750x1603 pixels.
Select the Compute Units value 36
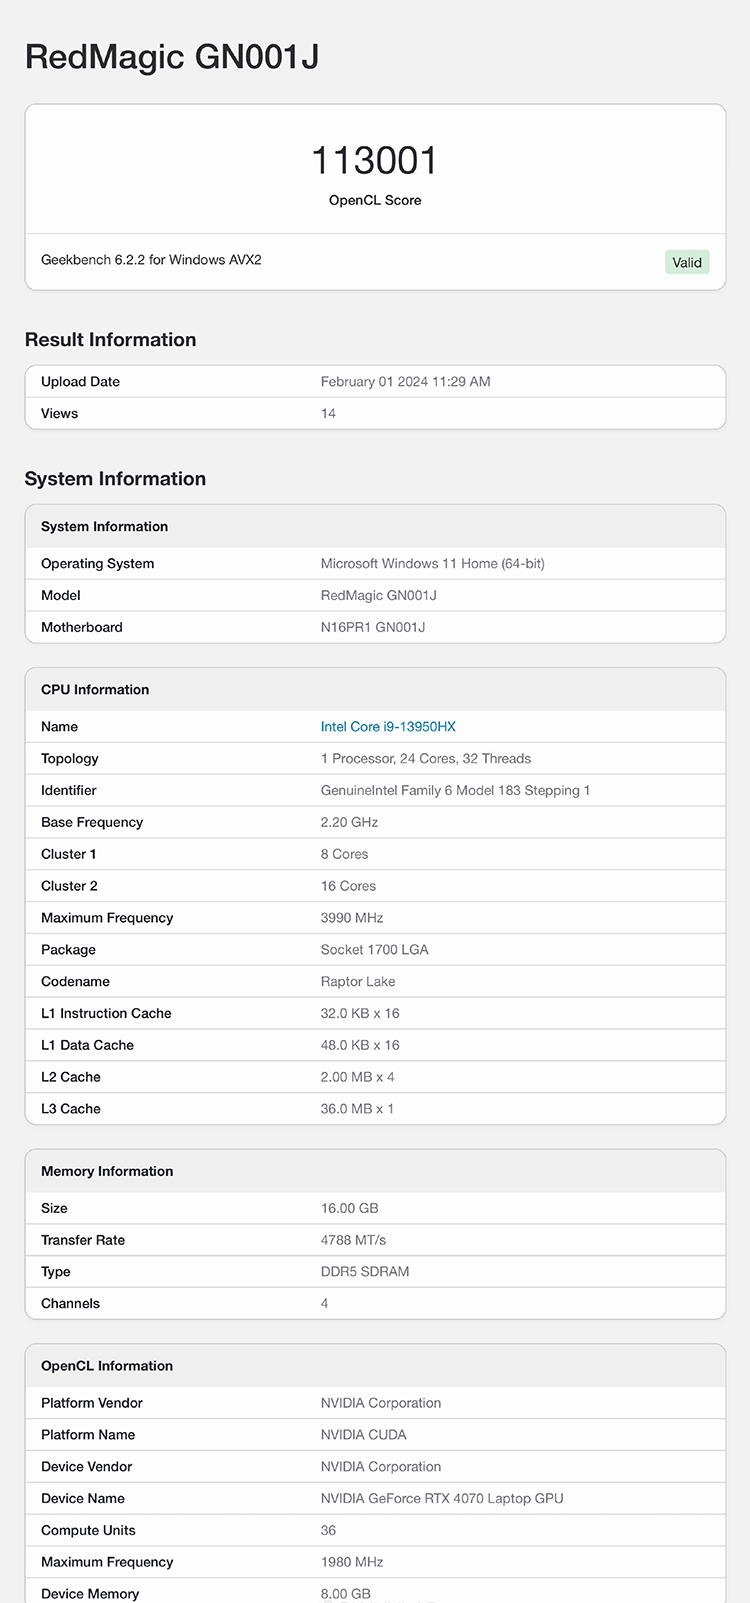pyautogui.click(x=328, y=1531)
